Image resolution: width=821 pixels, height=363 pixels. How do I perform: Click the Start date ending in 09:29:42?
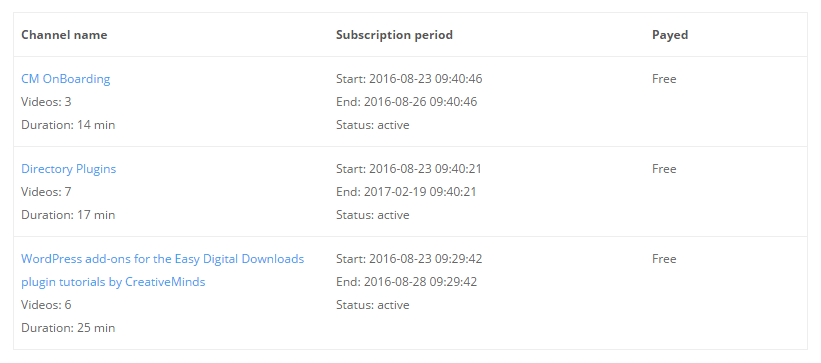click(409, 259)
